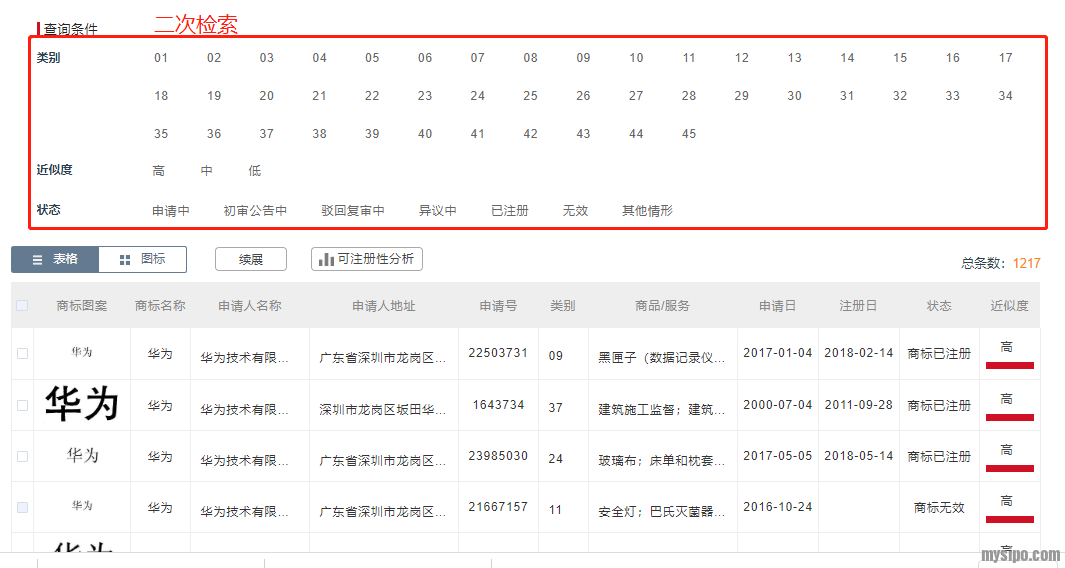Click the 申请日 column header
This screenshot has height=568, width=1065.
(777, 306)
